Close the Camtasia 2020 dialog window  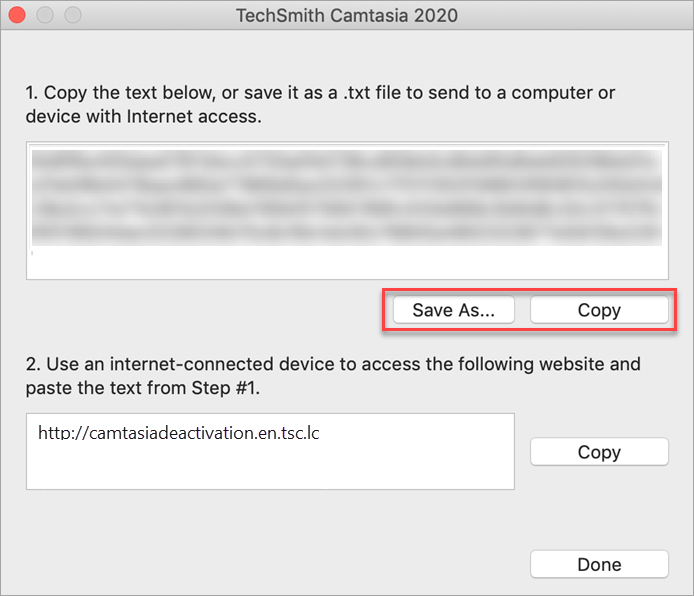(x=16, y=16)
